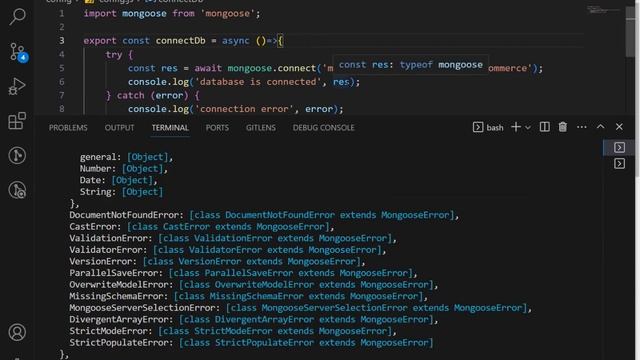The image size is (640, 360).
Task: Click 'Number: [Object]' in terminal
Action: pos(124,169)
